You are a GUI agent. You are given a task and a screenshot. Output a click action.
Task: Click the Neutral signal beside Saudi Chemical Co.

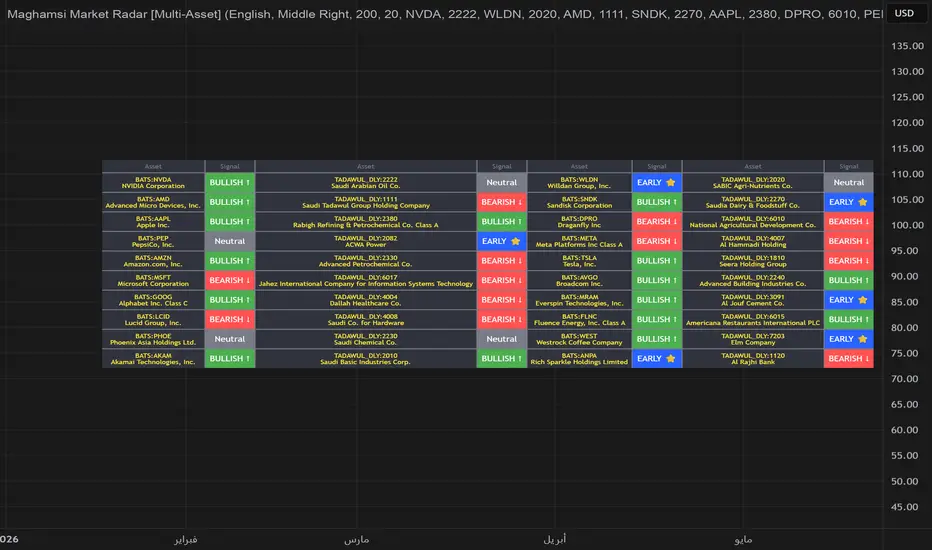tap(502, 340)
